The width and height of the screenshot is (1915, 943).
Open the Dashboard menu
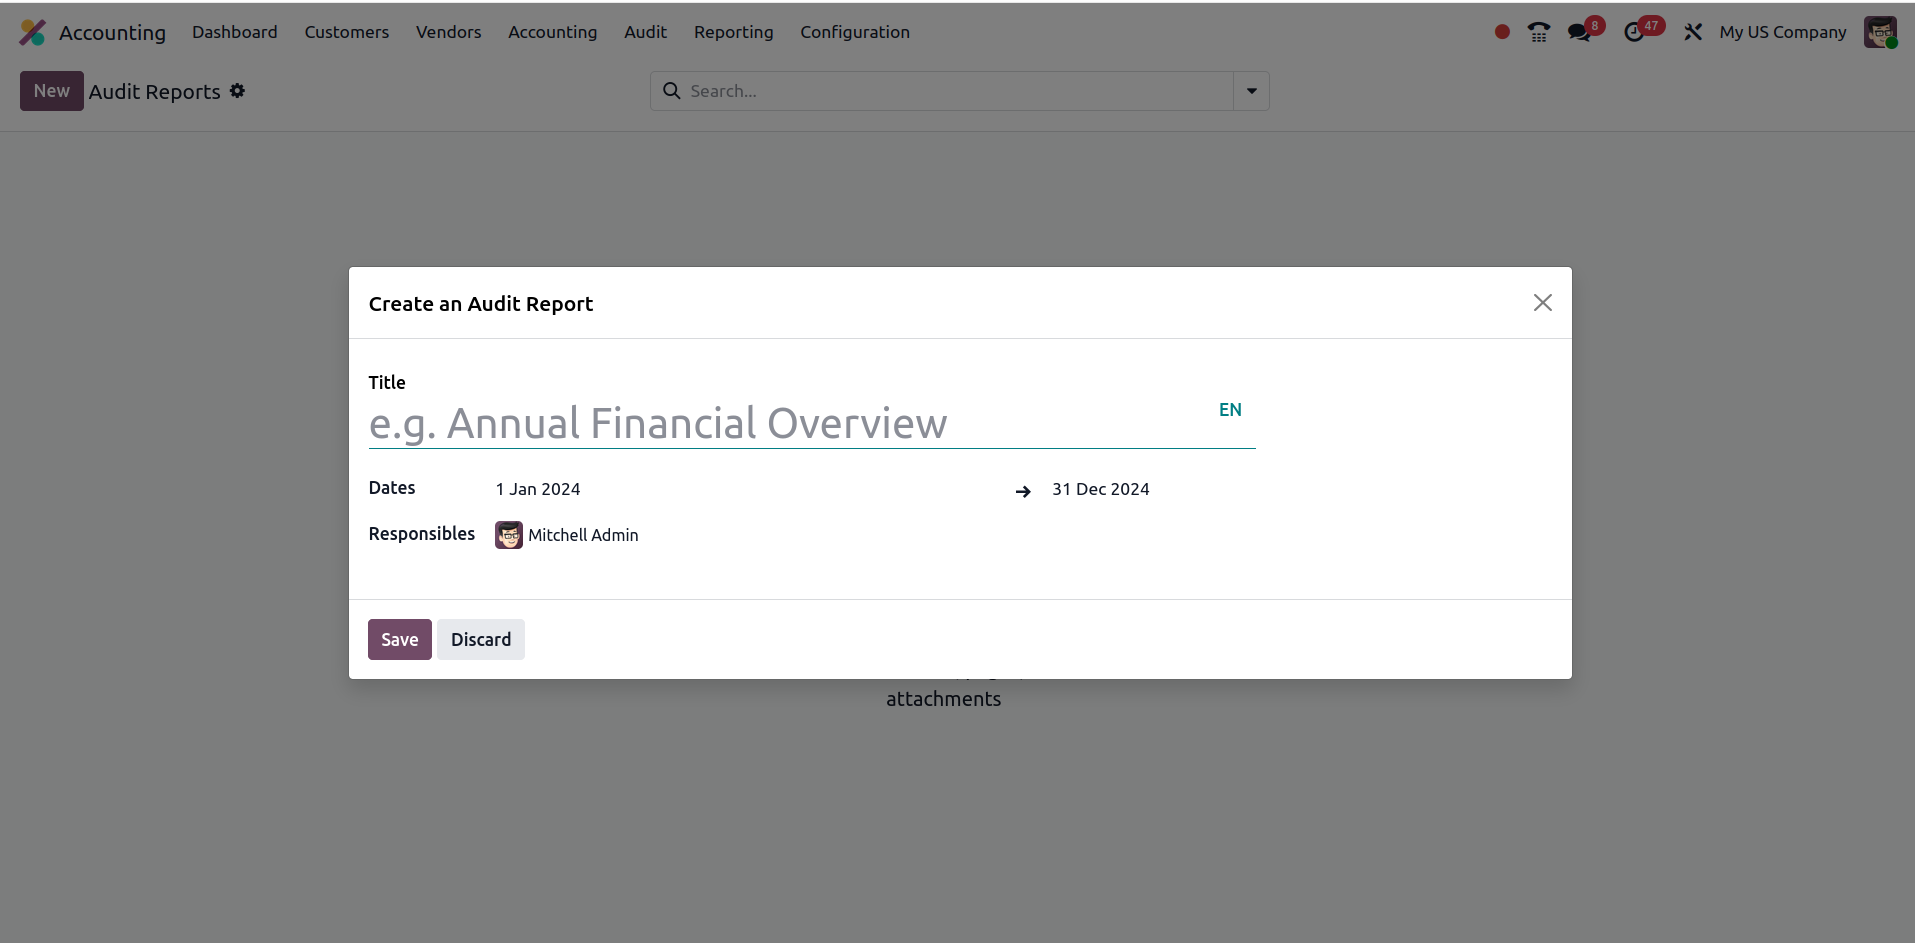pyautogui.click(x=235, y=32)
